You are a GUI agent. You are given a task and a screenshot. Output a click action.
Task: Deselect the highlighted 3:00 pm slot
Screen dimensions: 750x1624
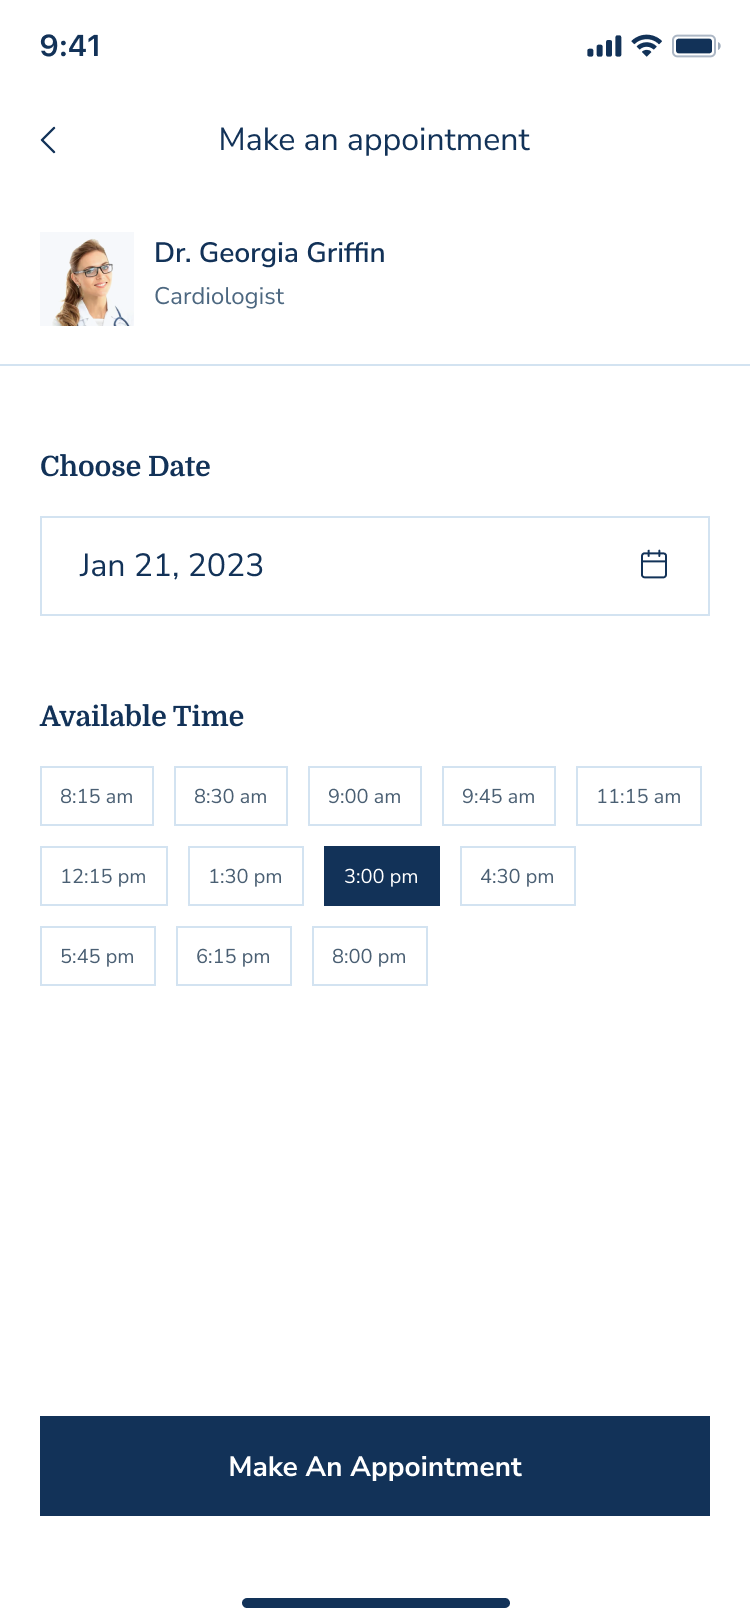pyautogui.click(x=382, y=876)
